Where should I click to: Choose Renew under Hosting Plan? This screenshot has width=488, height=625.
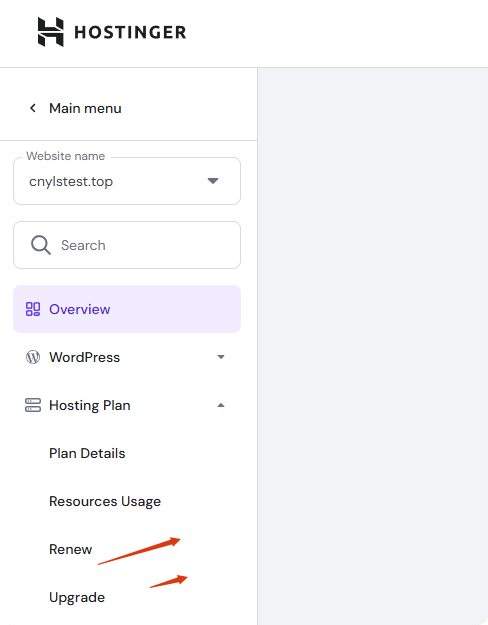coord(71,549)
